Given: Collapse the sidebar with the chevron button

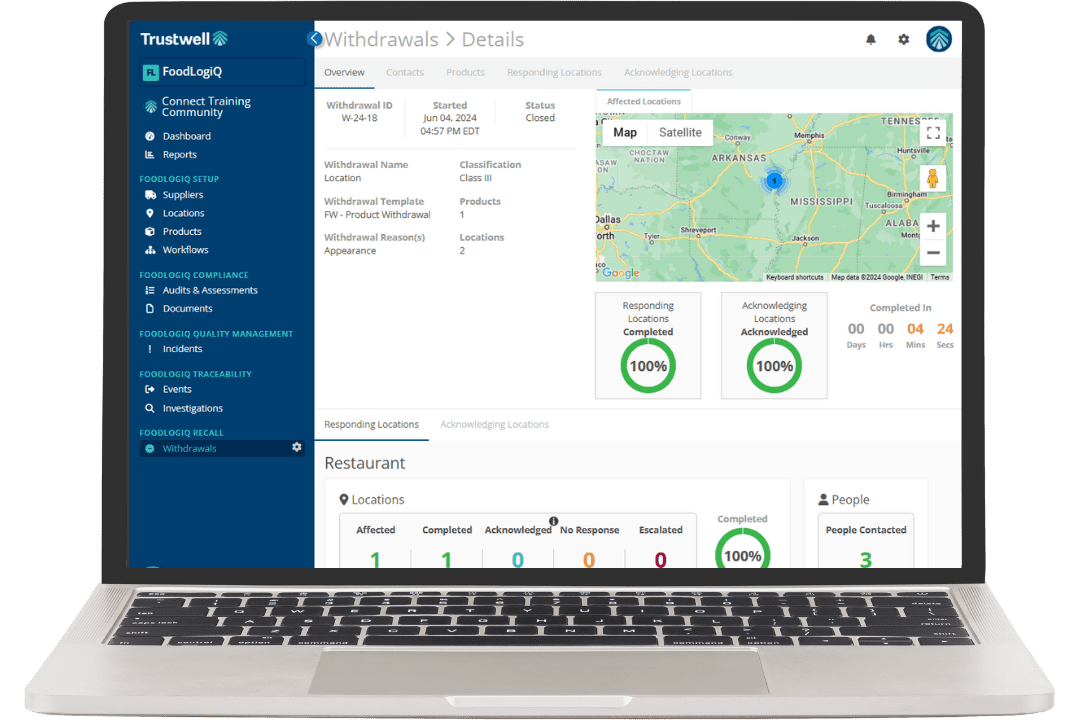Looking at the screenshot, I should point(314,39).
